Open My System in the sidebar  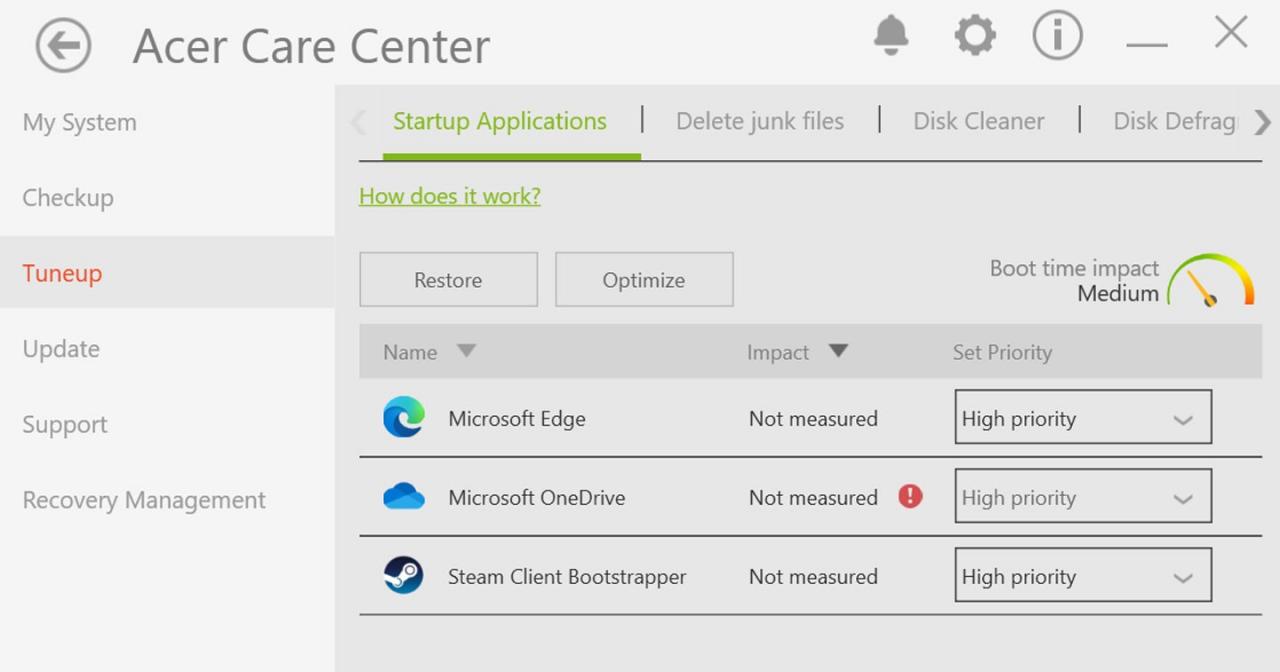(80, 123)
